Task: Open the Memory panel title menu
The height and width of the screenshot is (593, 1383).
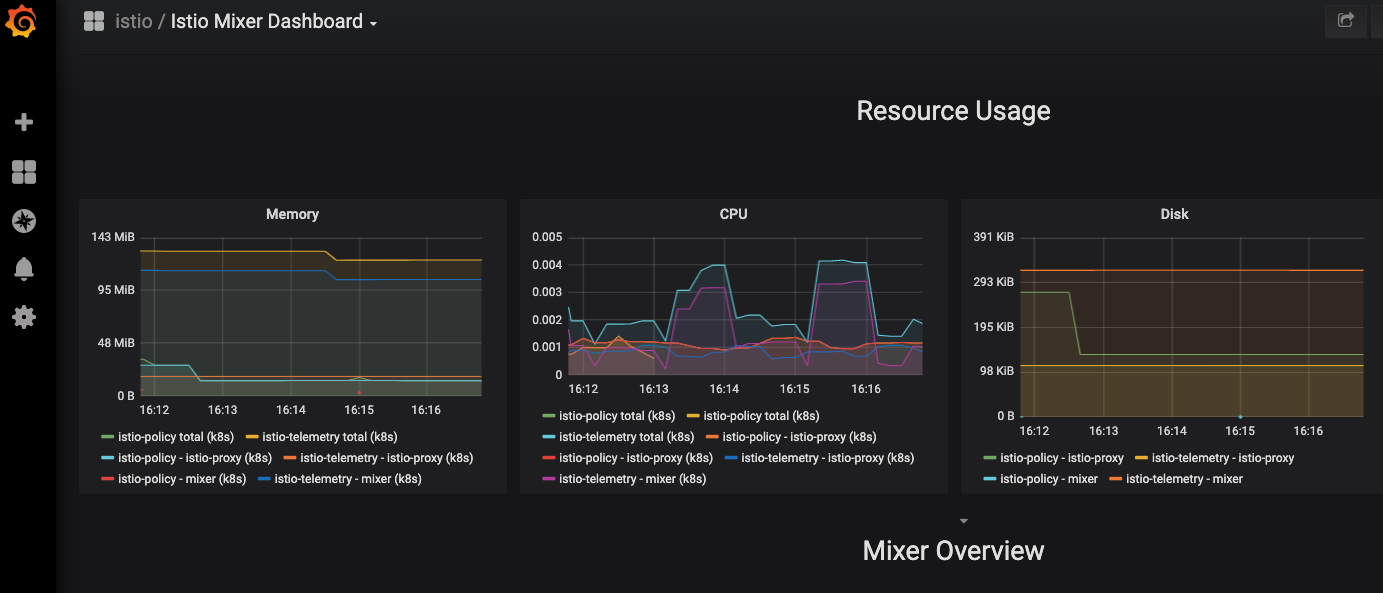Action: tap(292, 213)
